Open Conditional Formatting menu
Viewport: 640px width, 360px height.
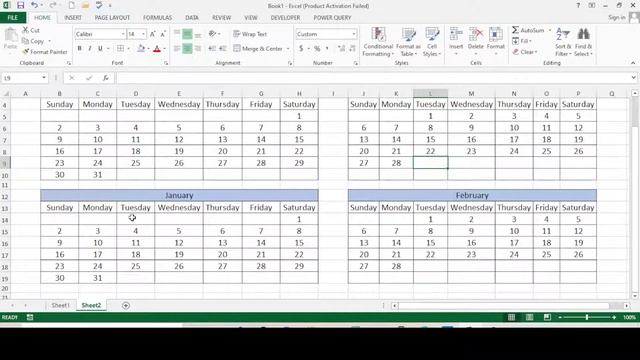[x=378, y=42]
